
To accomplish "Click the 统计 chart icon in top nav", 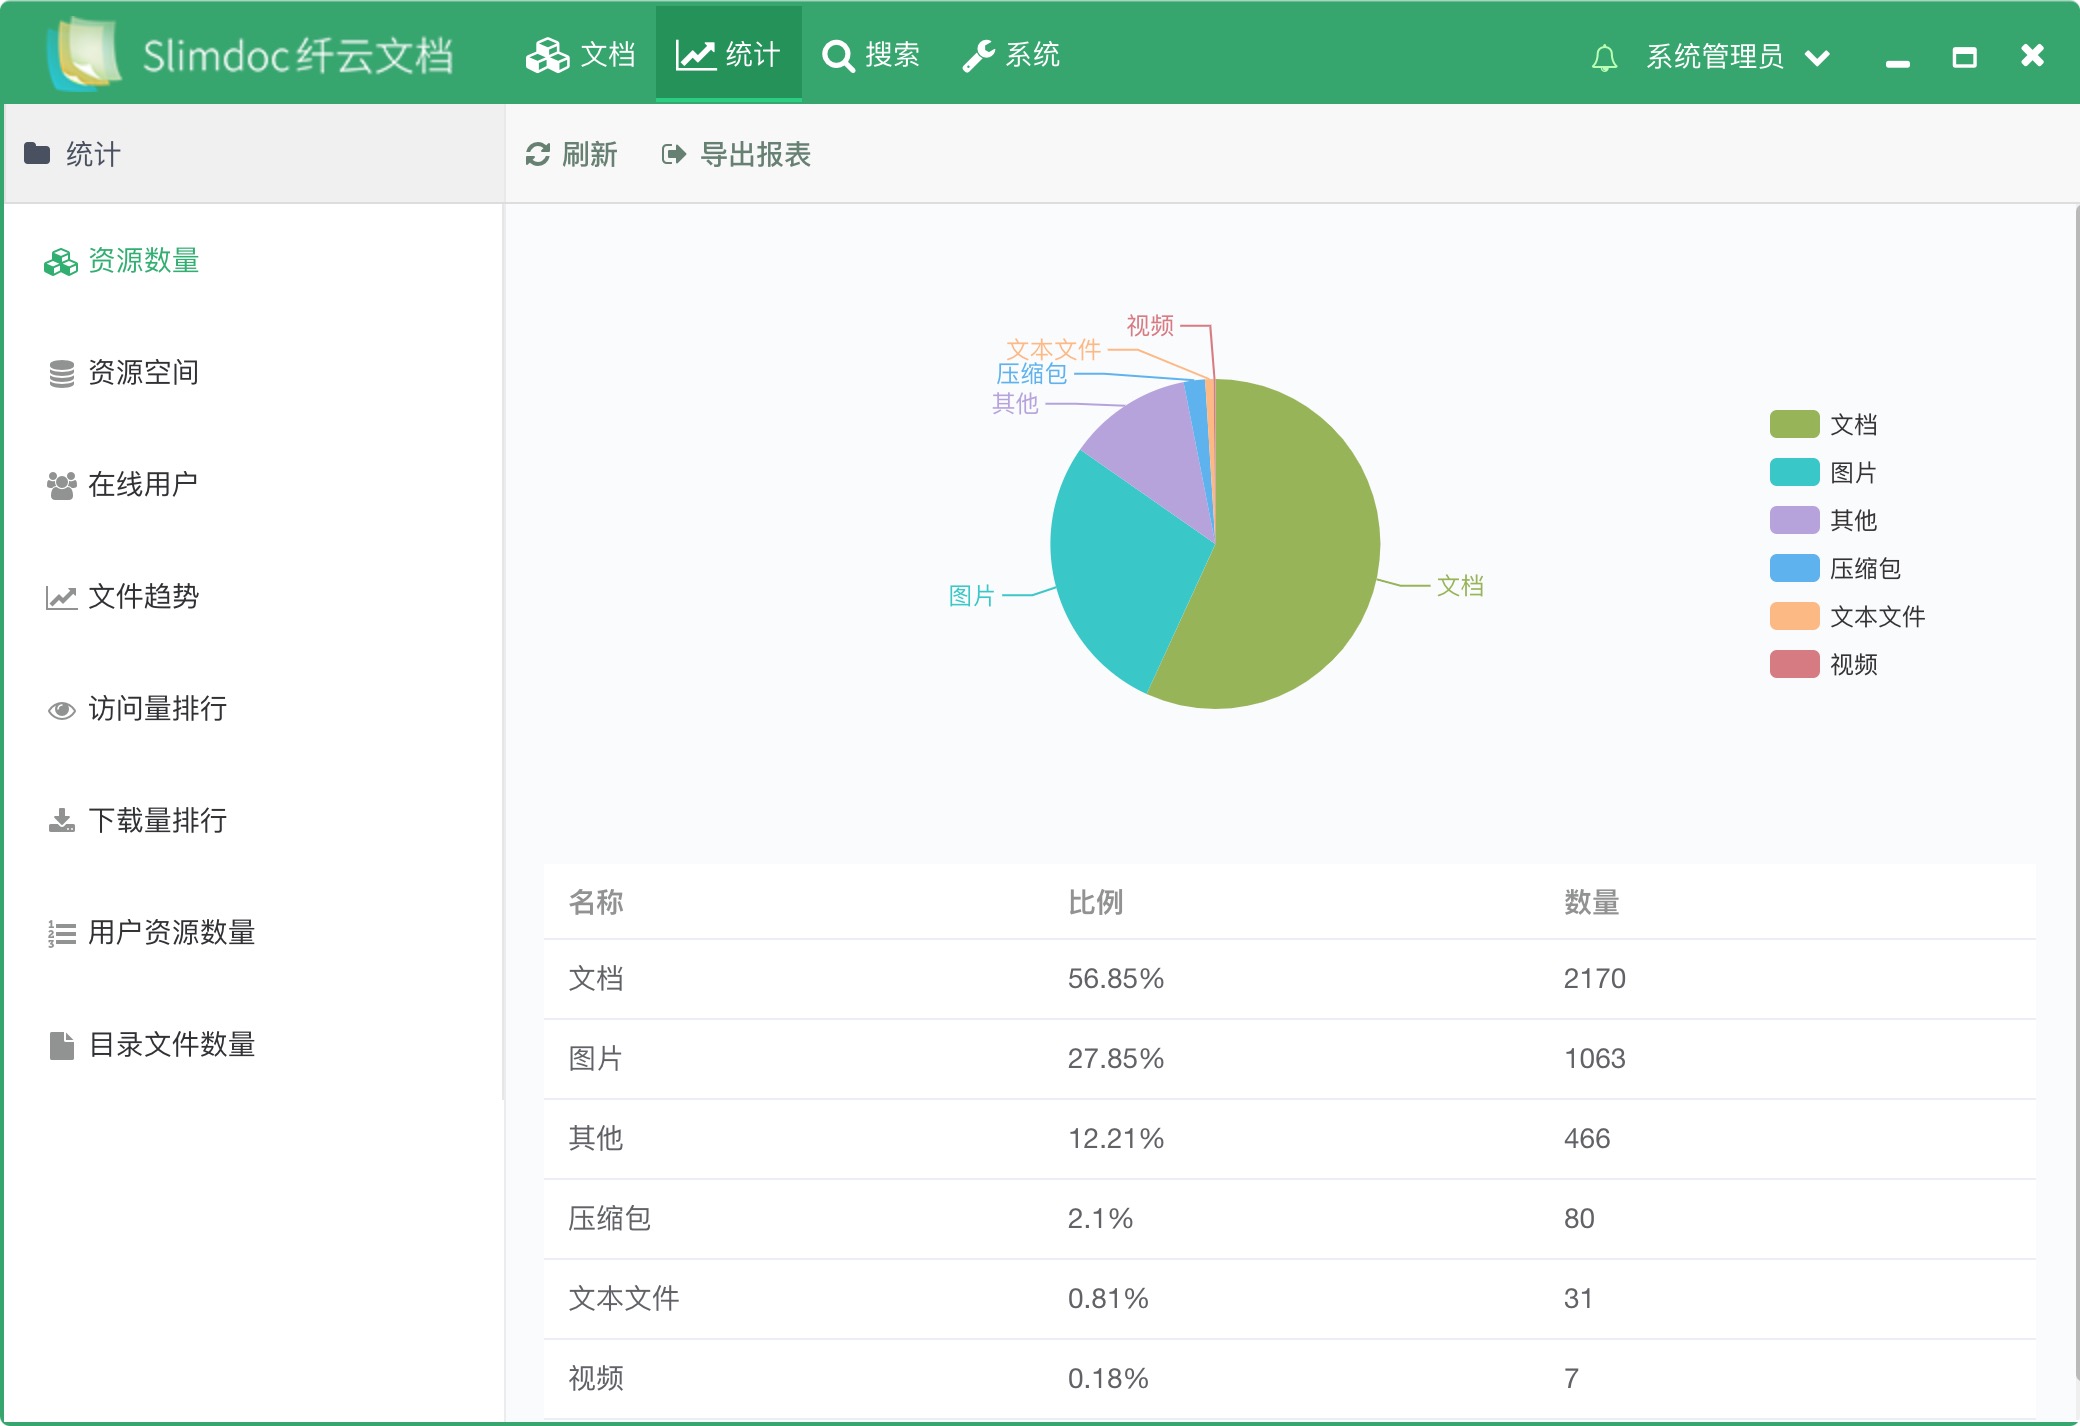I will tap(695, 55).
